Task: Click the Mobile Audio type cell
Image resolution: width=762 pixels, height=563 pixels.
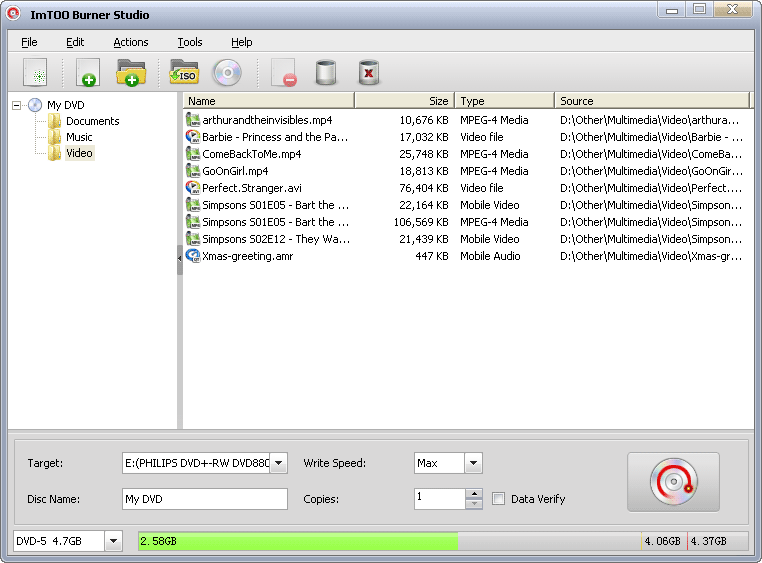Action: click(x=490, y=256)
